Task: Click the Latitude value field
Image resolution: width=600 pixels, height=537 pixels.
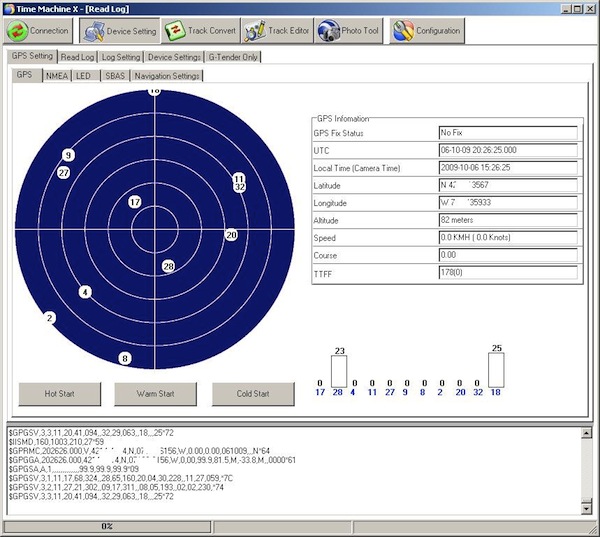Action: coord(508,185)
